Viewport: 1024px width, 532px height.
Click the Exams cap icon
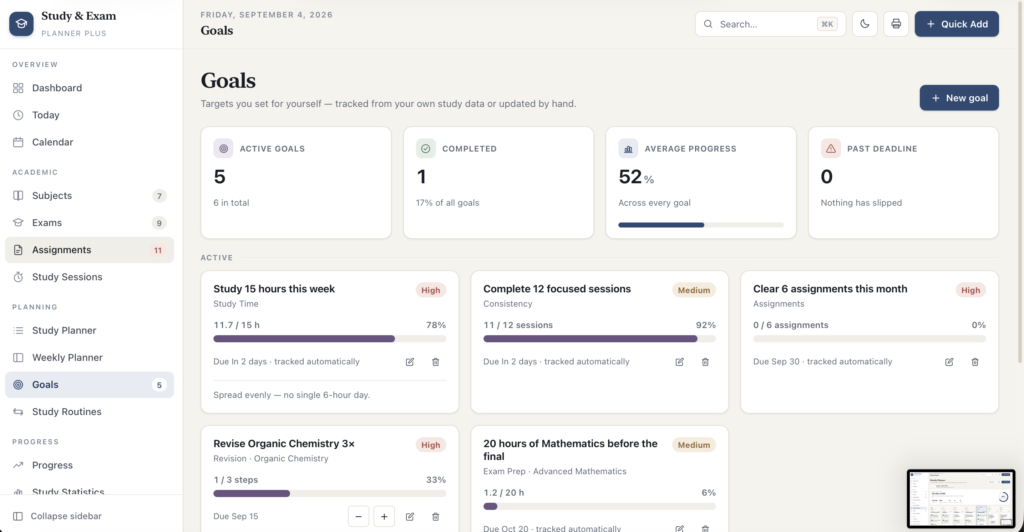[18, 223]
